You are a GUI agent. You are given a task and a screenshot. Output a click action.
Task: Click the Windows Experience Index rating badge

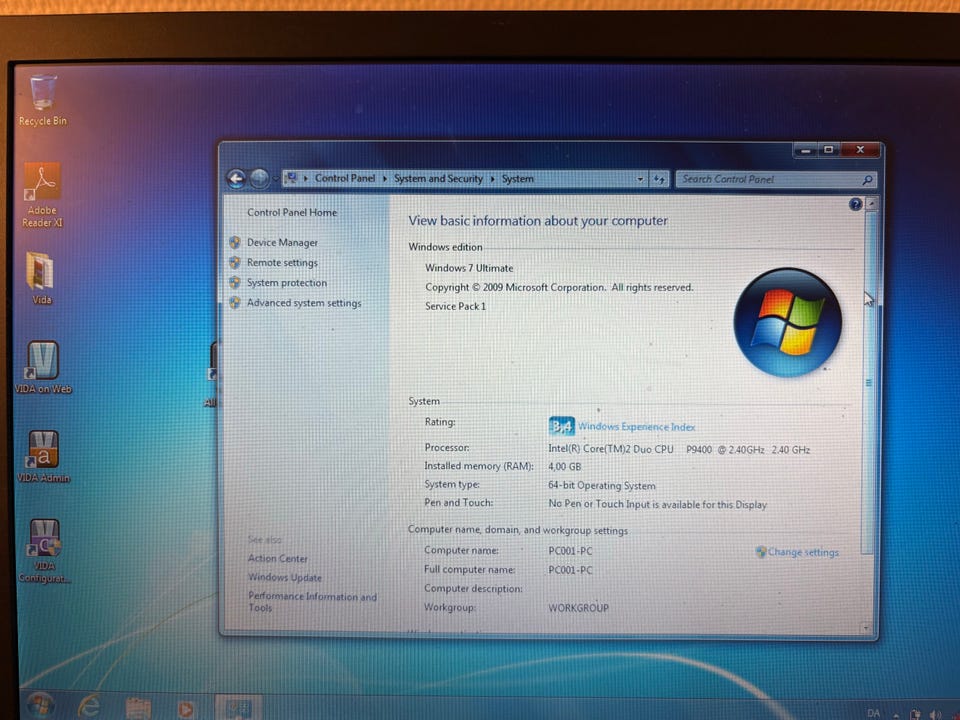(561, 426)
